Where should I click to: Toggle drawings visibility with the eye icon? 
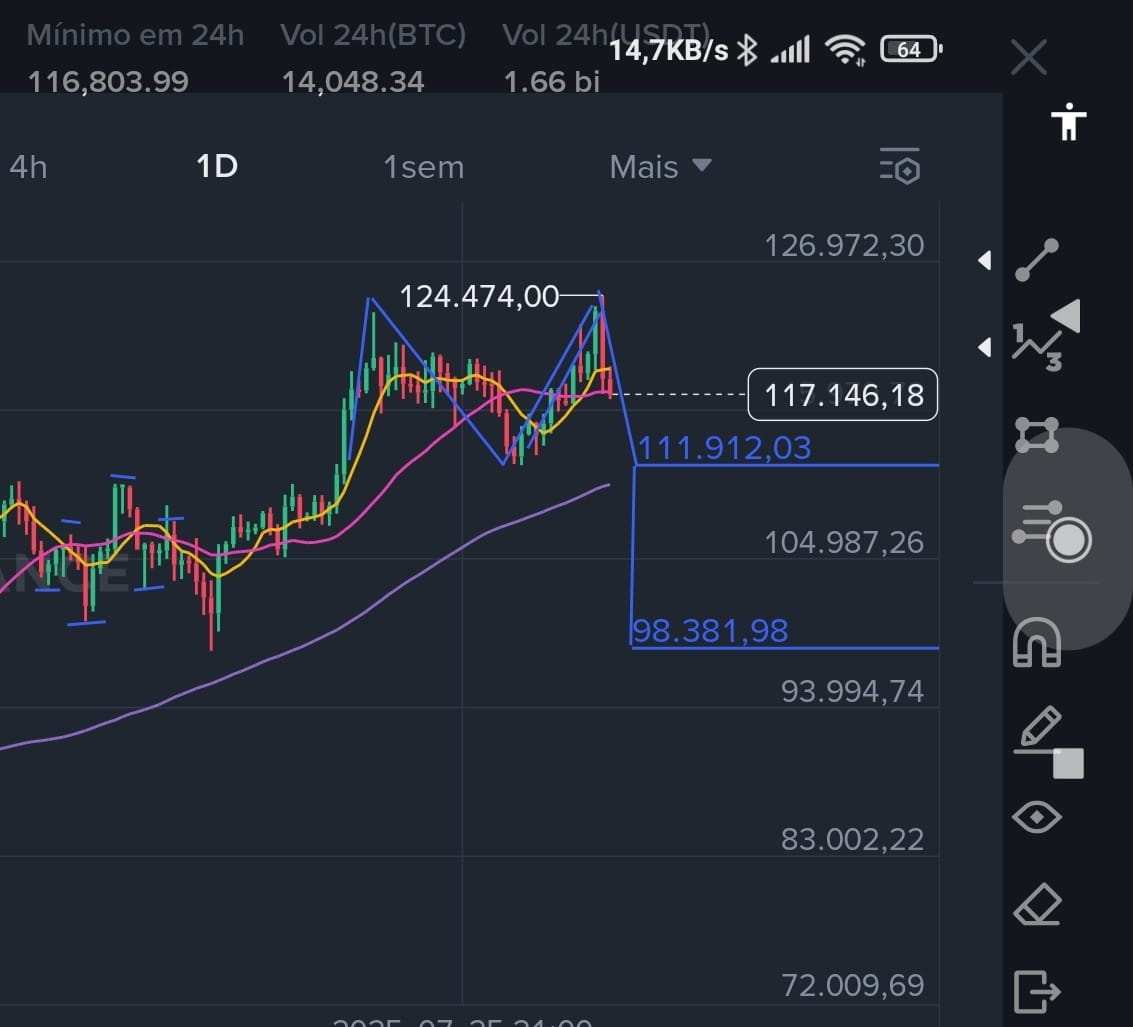tap(1037, 817)
